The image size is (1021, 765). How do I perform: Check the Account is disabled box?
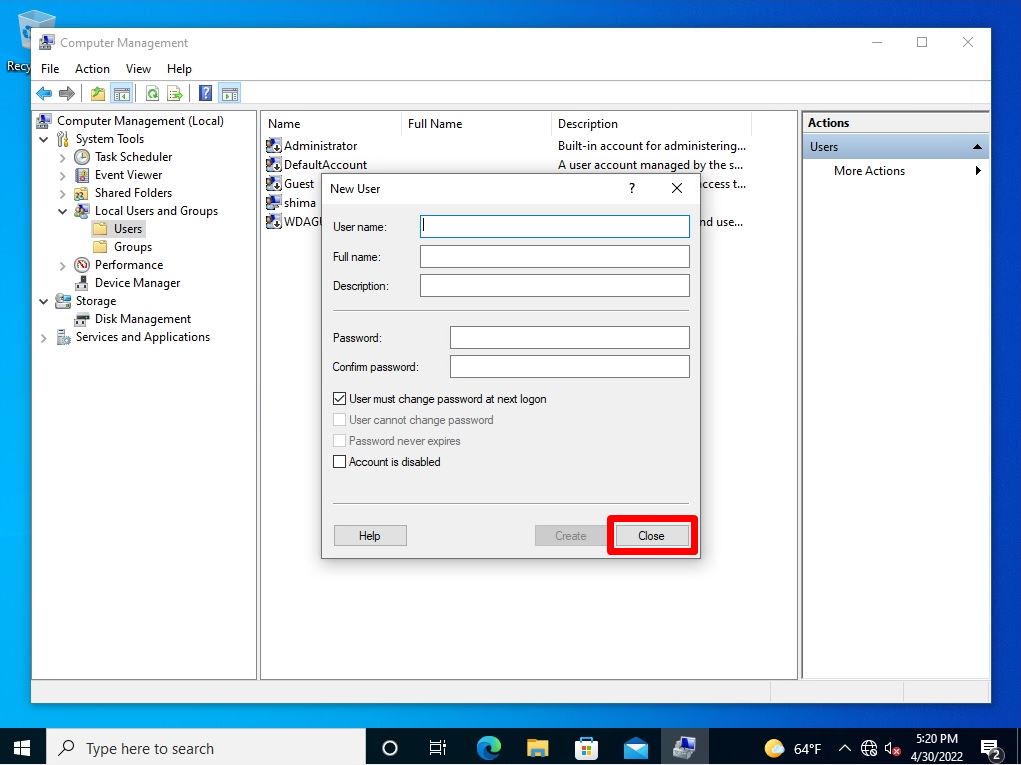pos(339,462)
